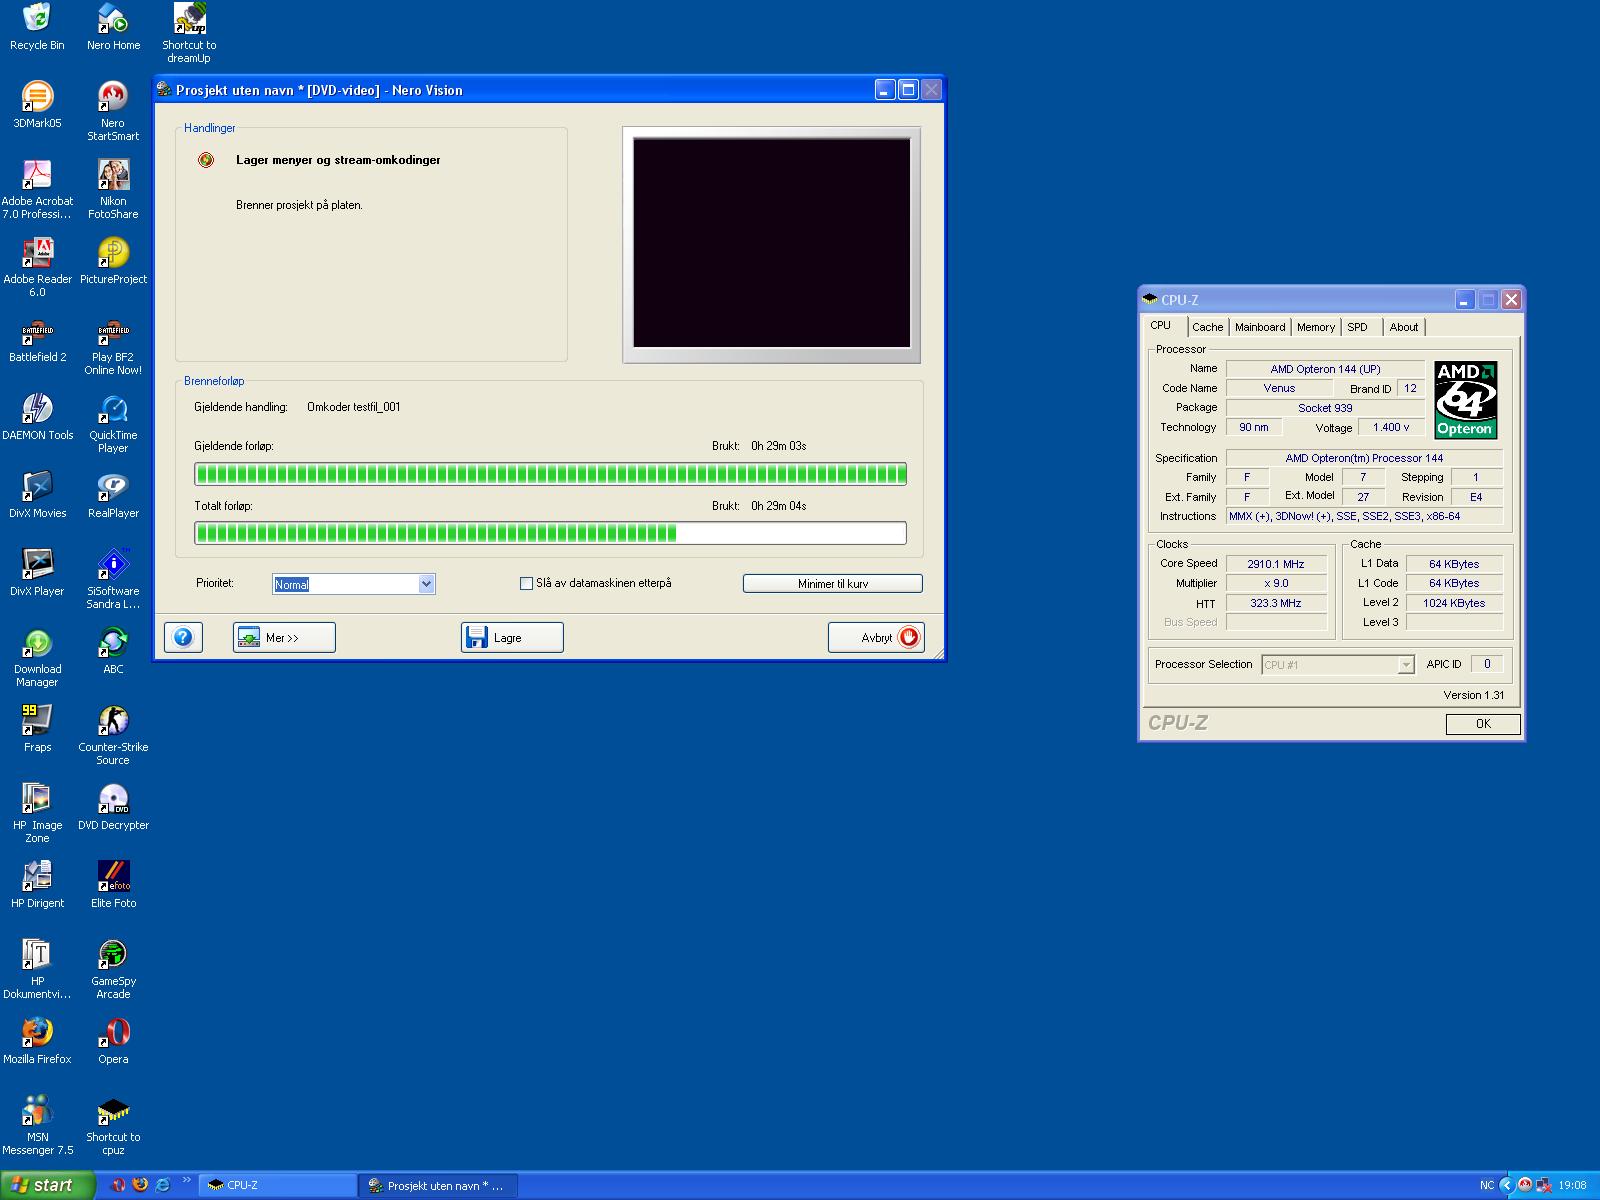Screen dimensions: 1600x1200
Task: Switch to the Cache tab in CPU-Z
Action: (1207, 327)
